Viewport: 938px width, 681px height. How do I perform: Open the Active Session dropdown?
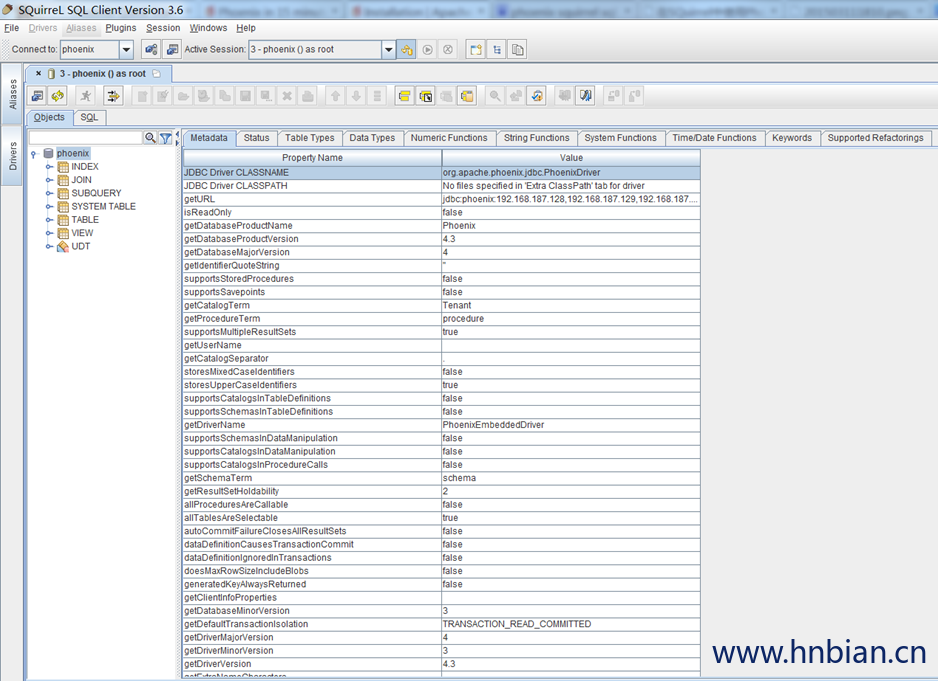tap(388, 49)
